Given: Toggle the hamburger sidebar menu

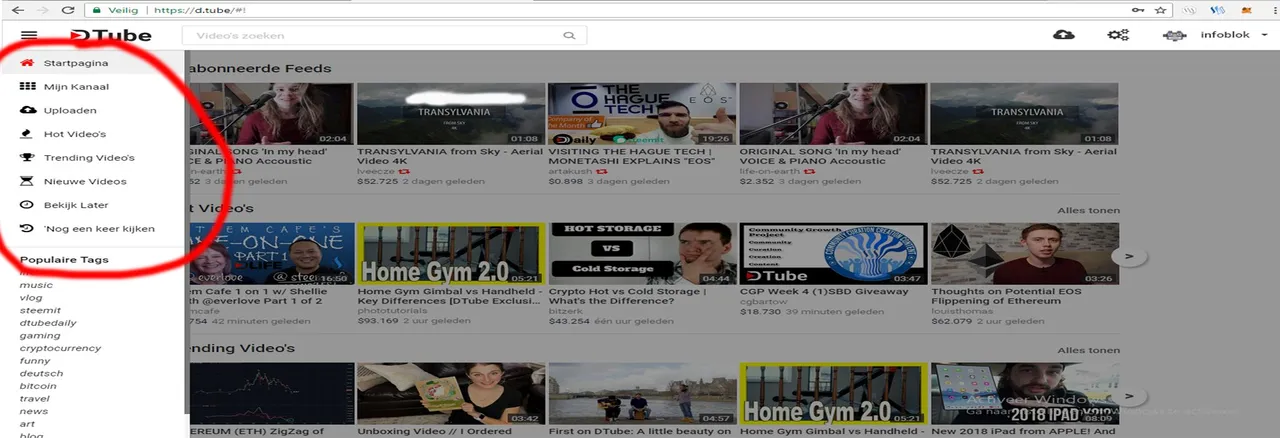Looking at the screenshot, I should (28, 36).
